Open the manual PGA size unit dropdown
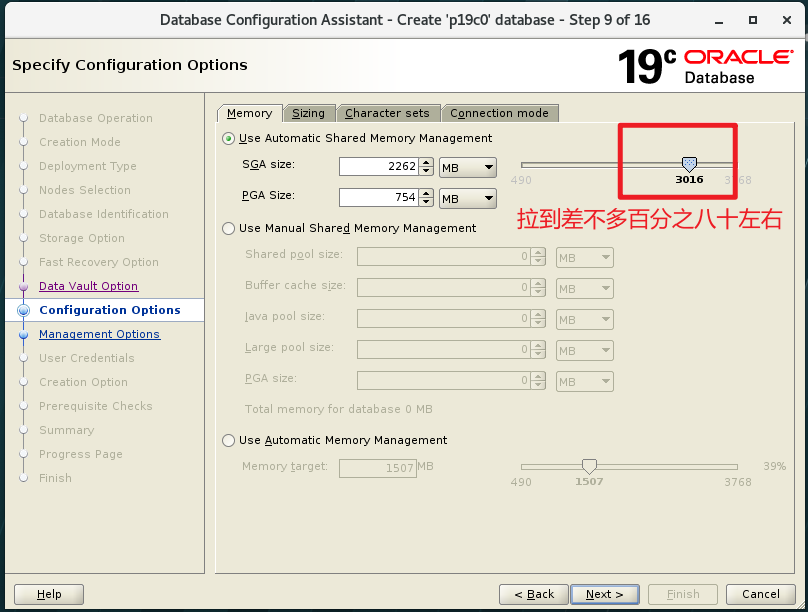This screenshot has height=612, width=808. point(585,381)
